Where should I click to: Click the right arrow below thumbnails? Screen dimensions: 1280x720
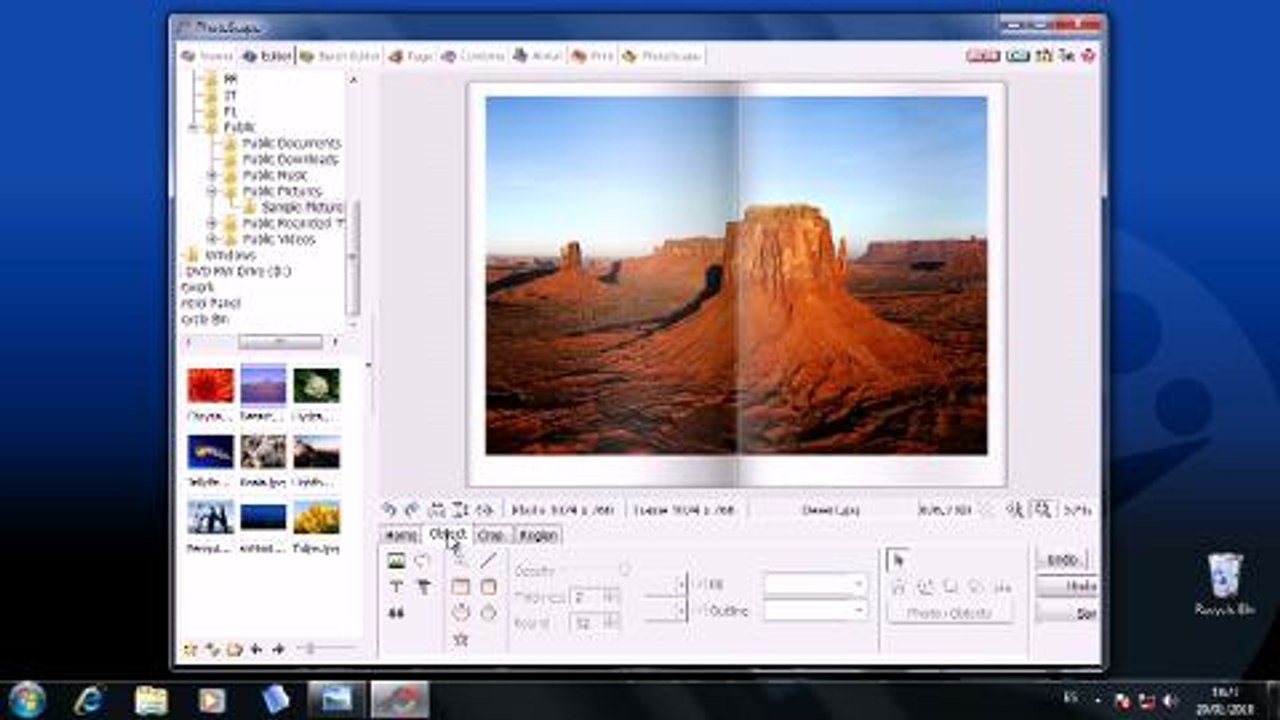[278, 649]
